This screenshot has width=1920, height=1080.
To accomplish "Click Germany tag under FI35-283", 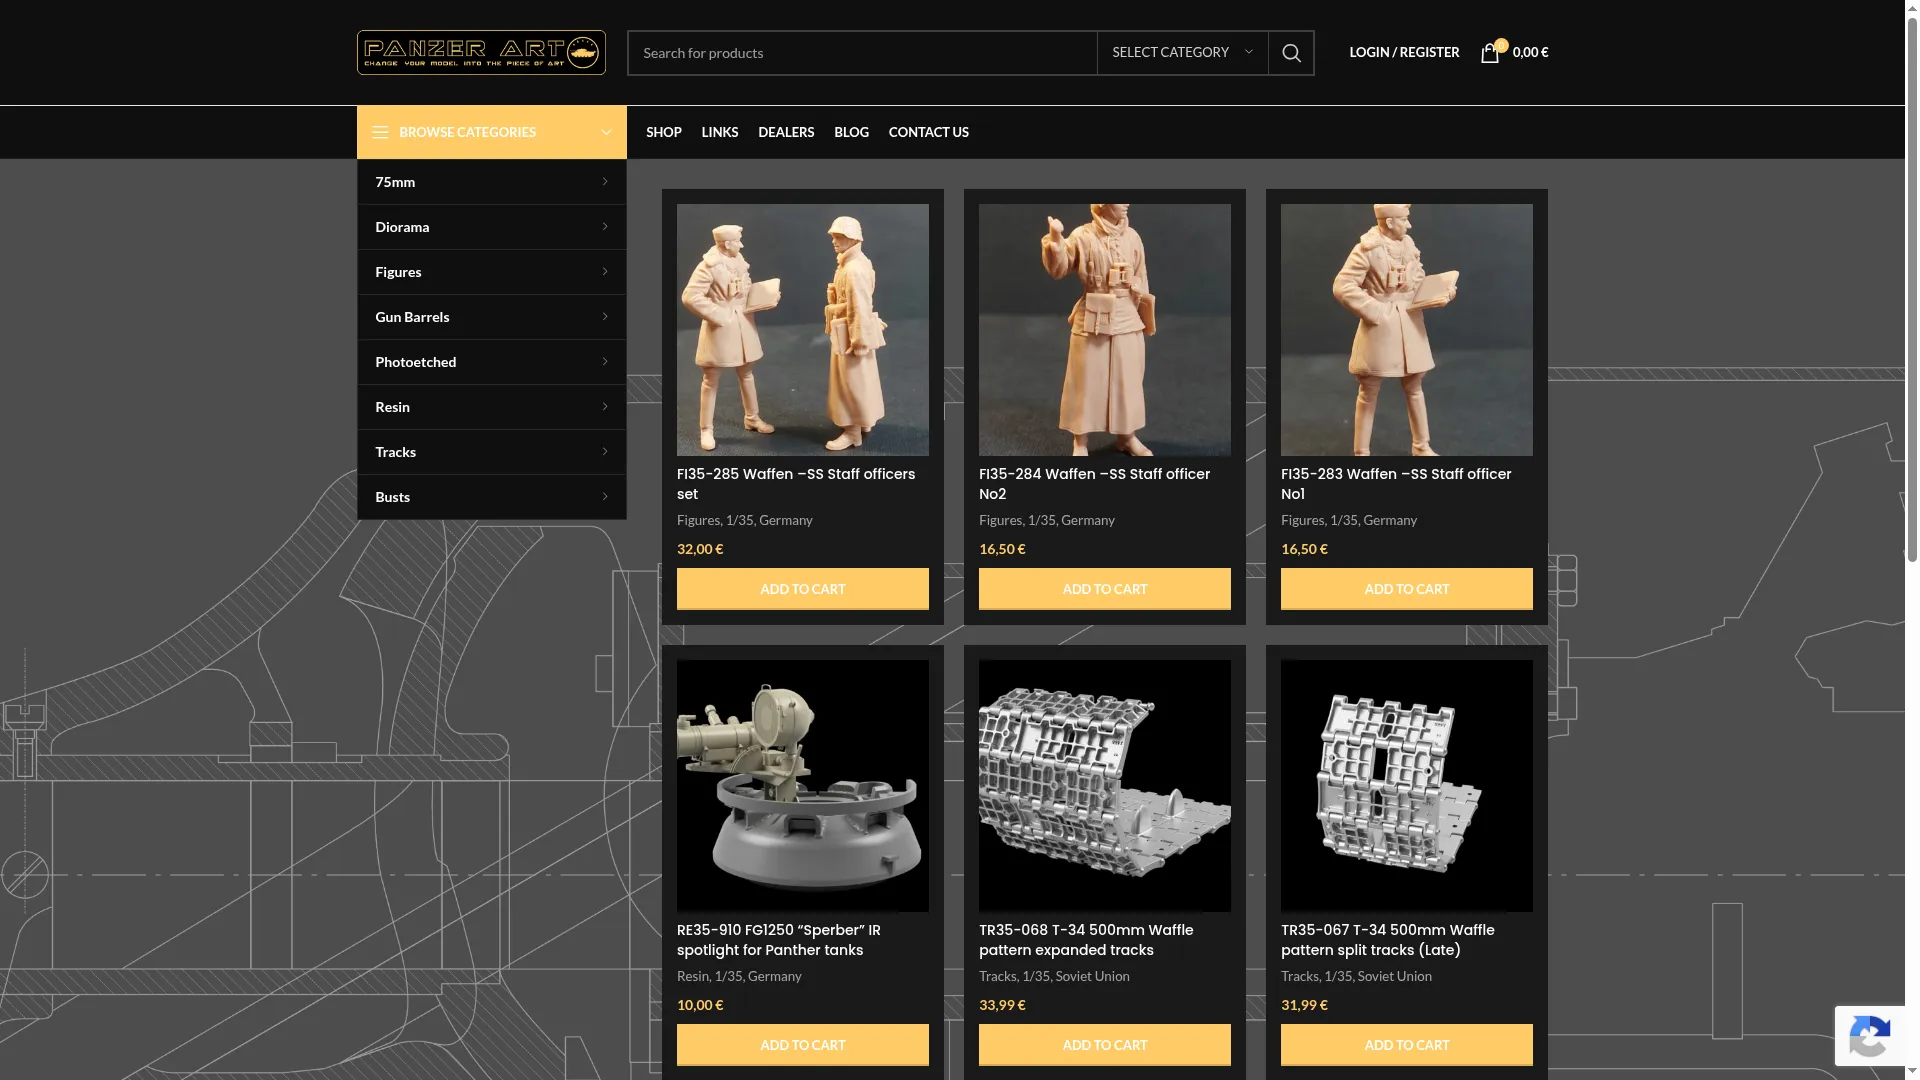I will pyautogui.click(x=1390, y=520).
